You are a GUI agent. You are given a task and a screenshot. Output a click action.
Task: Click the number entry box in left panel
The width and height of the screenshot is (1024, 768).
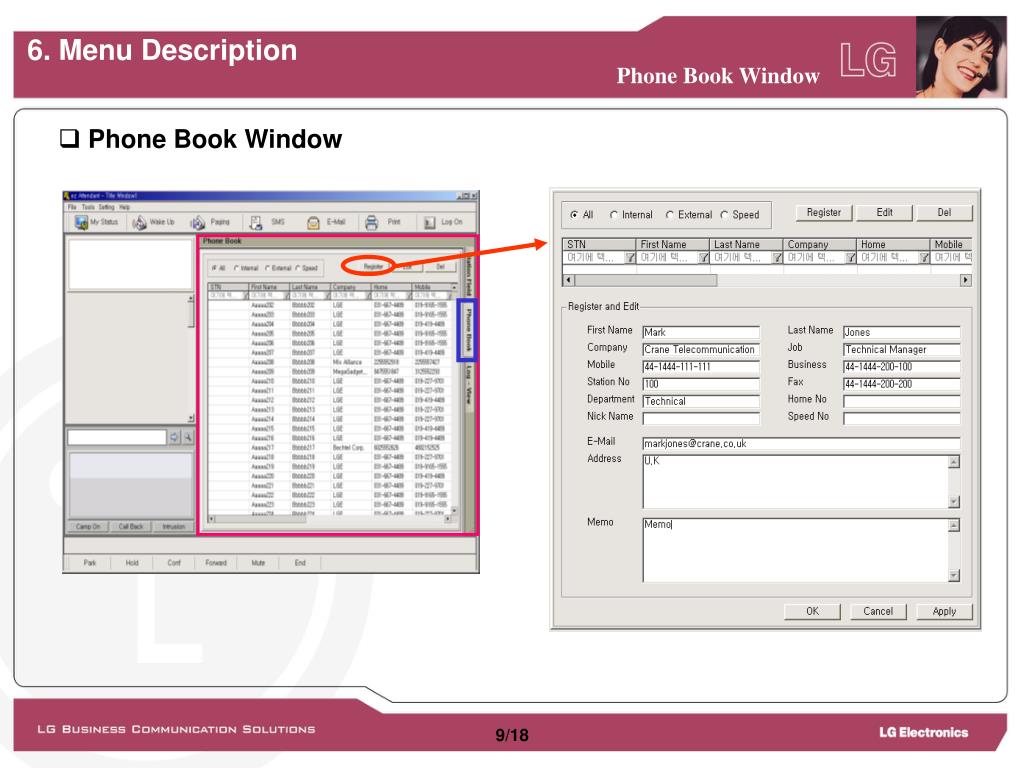coord(117,437)
